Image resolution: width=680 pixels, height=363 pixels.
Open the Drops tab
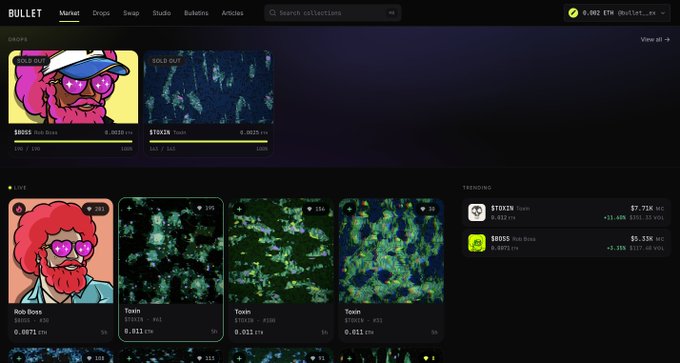coord(101,13)
